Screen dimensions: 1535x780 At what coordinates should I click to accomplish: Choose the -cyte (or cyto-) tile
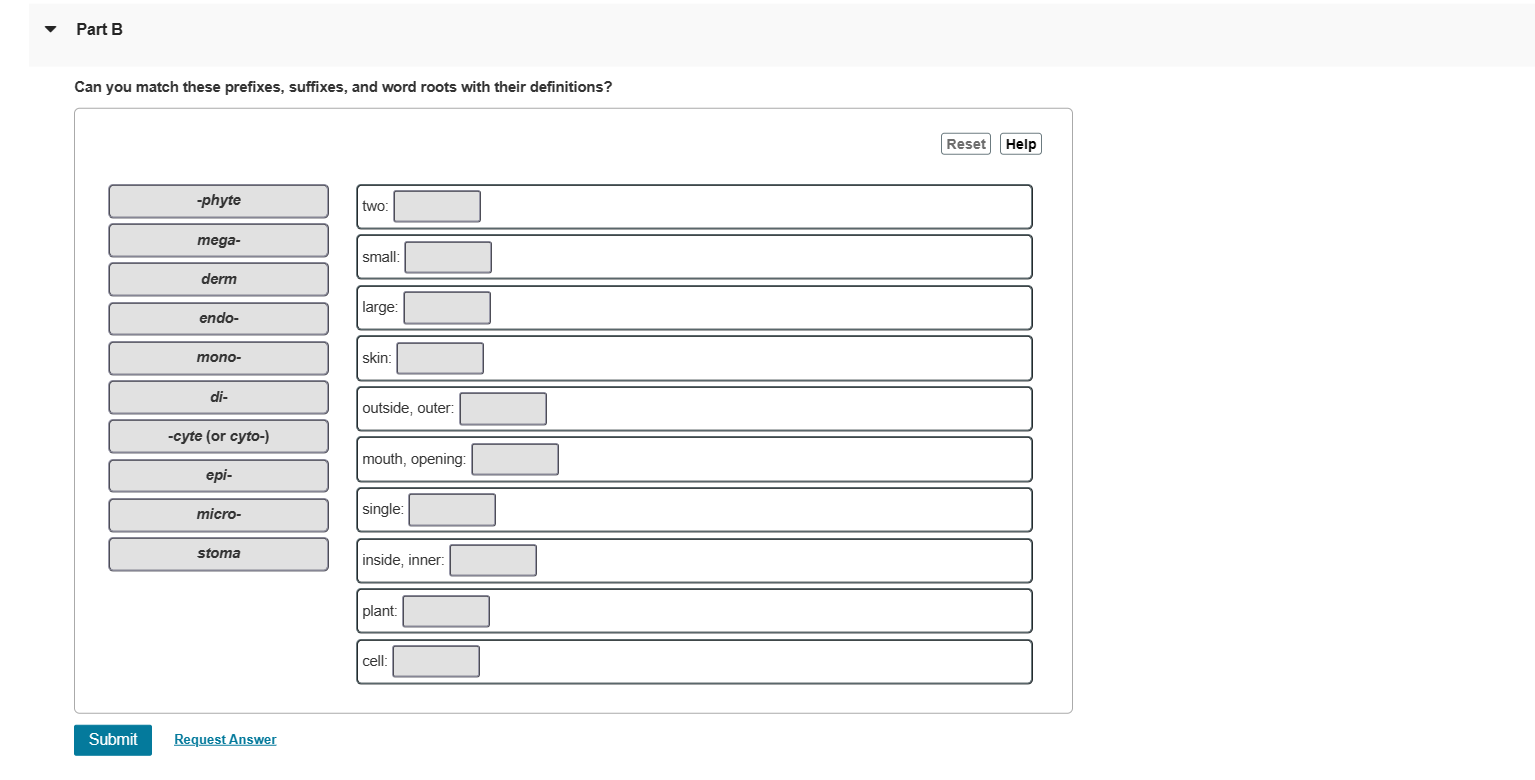point(219,436)
